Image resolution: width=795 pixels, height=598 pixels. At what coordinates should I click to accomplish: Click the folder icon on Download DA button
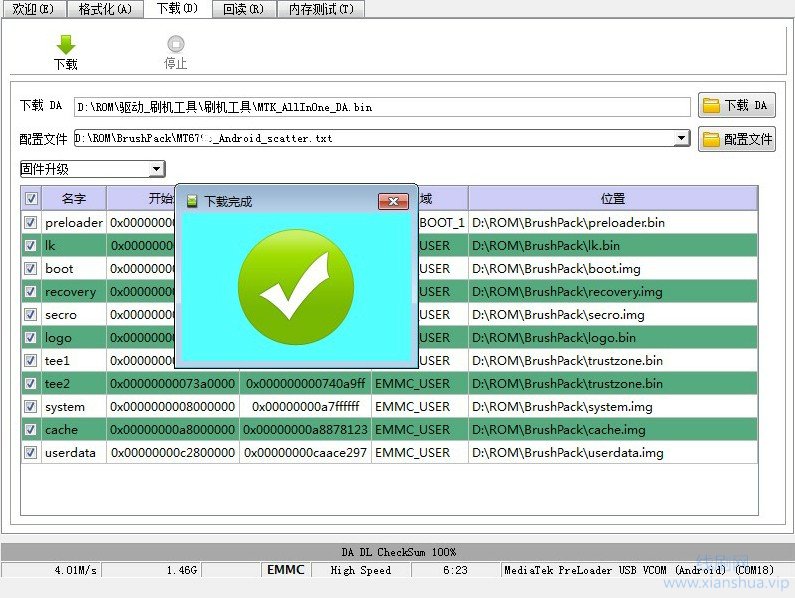(711, 105)
